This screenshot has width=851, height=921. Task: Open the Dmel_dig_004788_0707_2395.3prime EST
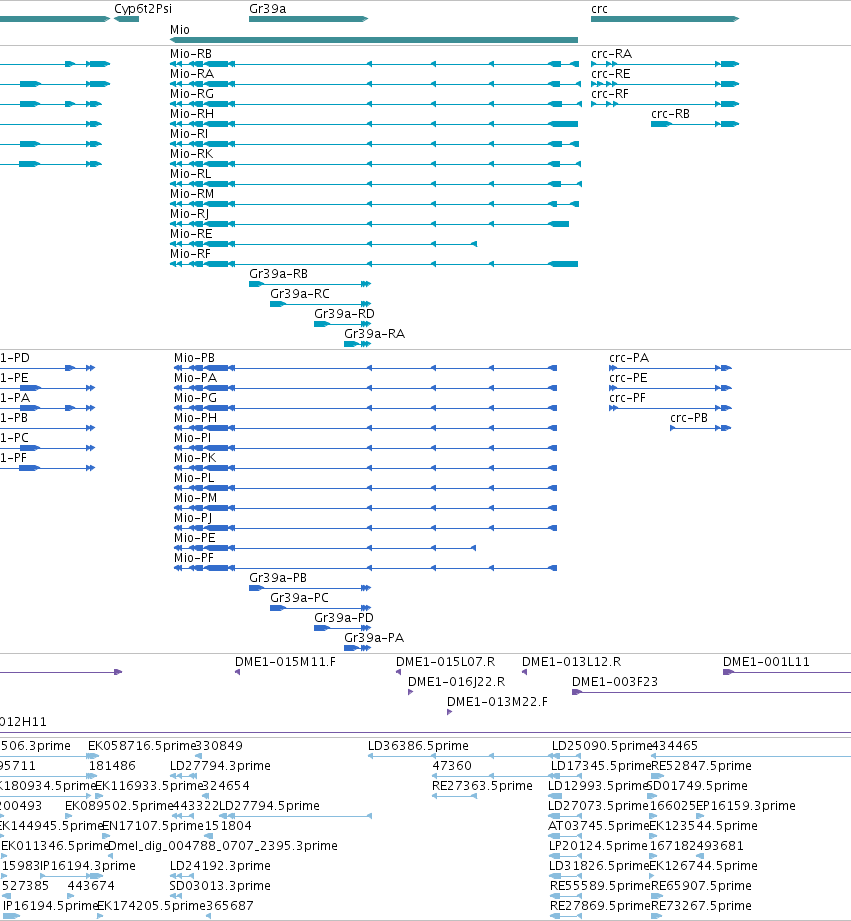click(x=110, y=856)
